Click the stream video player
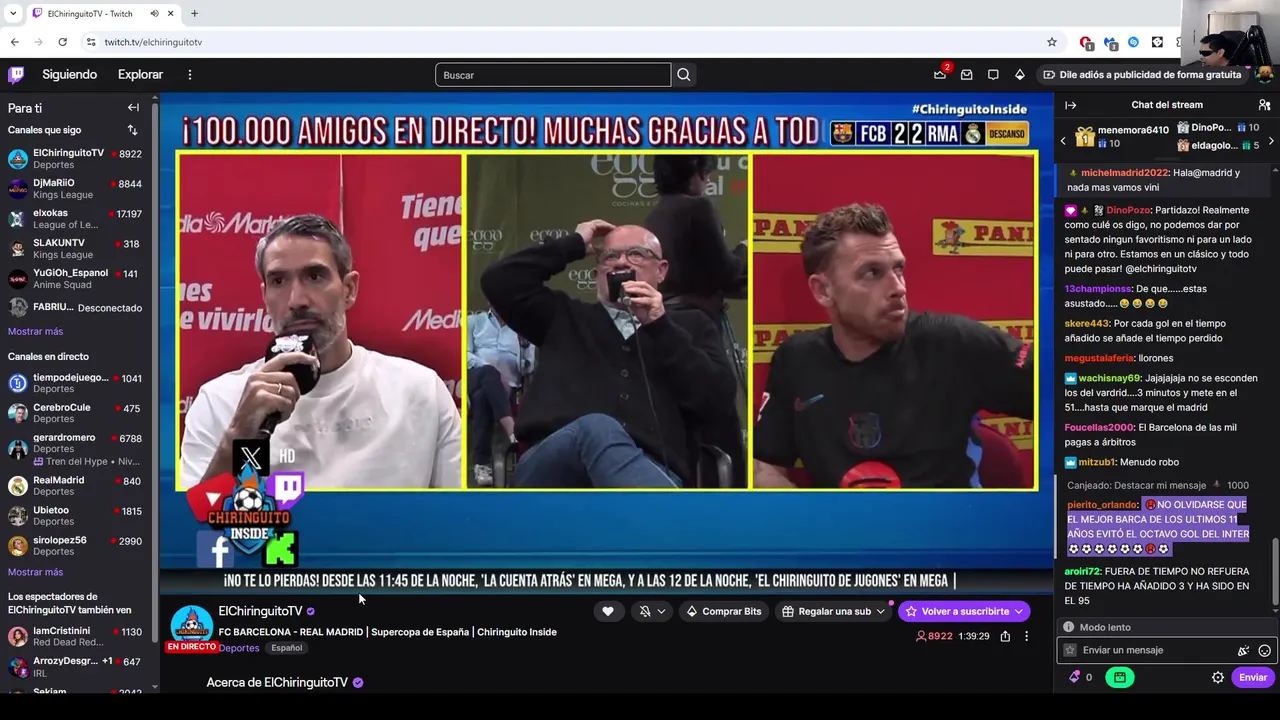 (x=606, y=342)
